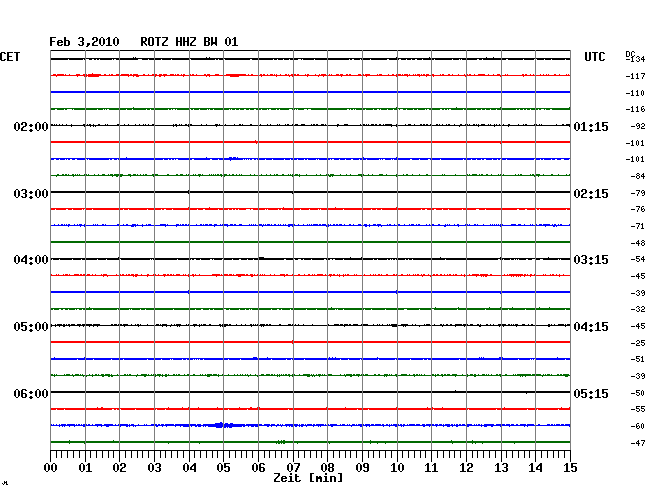650x494 pixels.
Task: Select minute-axis tick label 09
Action: [x=362, y=467]
